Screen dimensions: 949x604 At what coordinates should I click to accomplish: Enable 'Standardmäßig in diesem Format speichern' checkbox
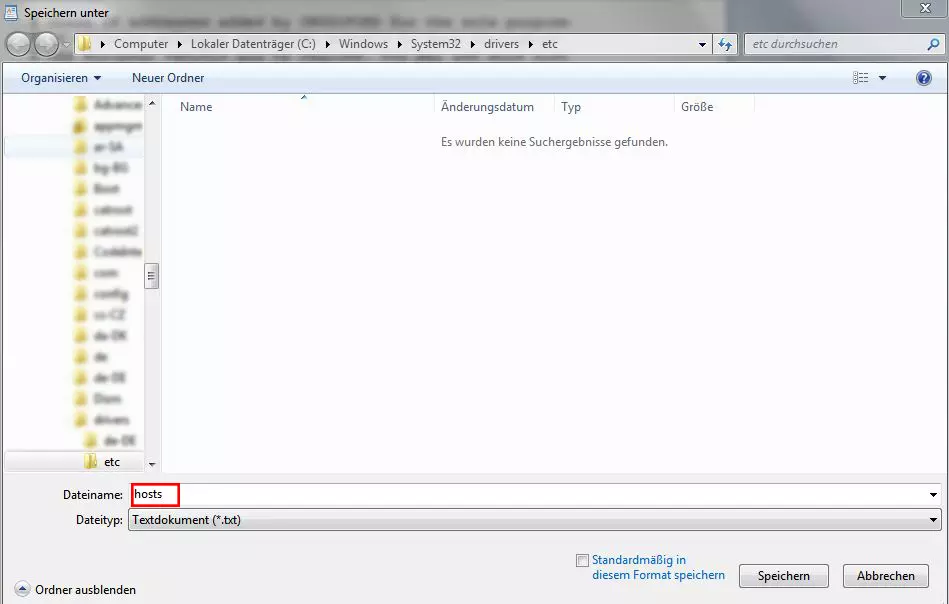(x=582, y=560)
